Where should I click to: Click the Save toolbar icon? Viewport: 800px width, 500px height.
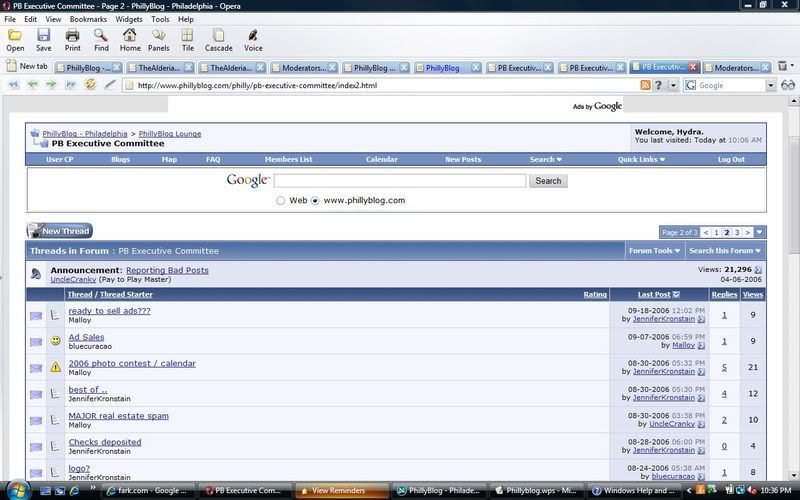(43, 35)
